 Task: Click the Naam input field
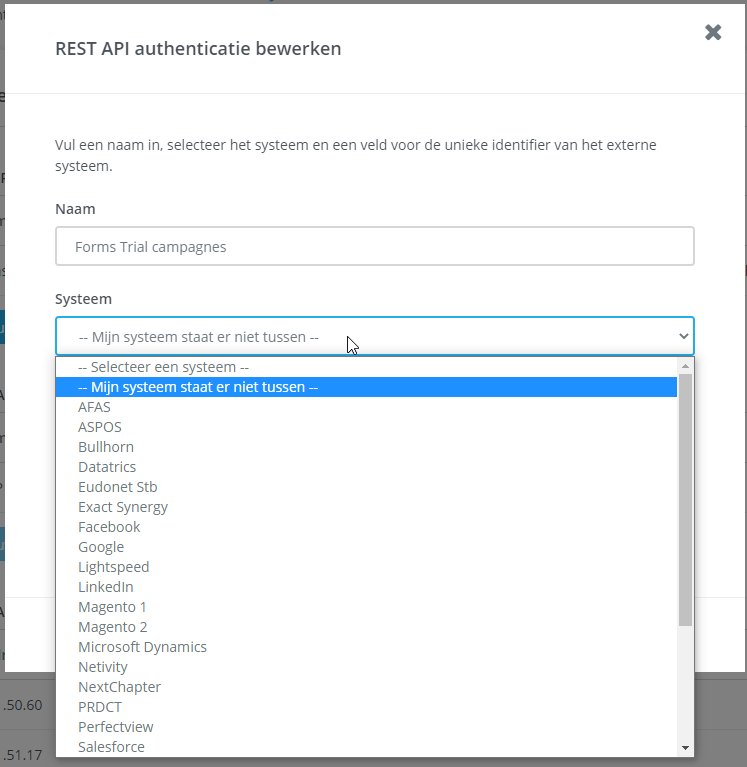374,246
